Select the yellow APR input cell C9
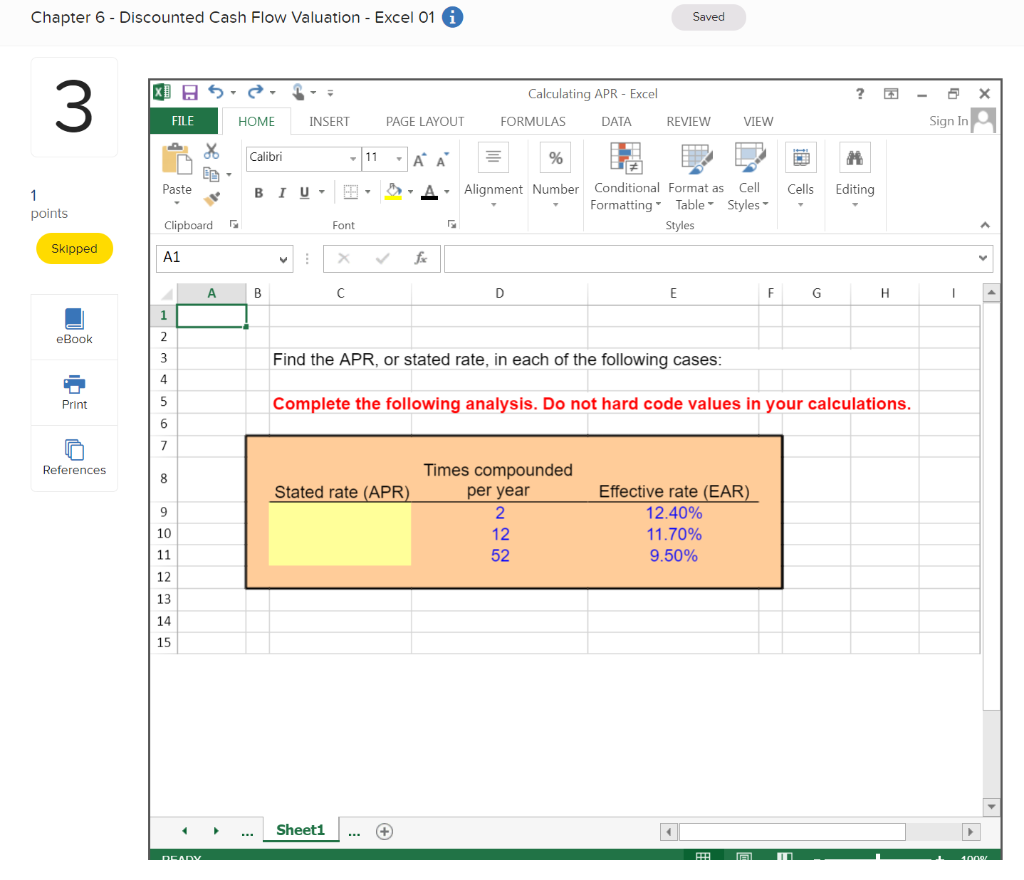This screenshot has height=880, width=1024. (340, 513)
